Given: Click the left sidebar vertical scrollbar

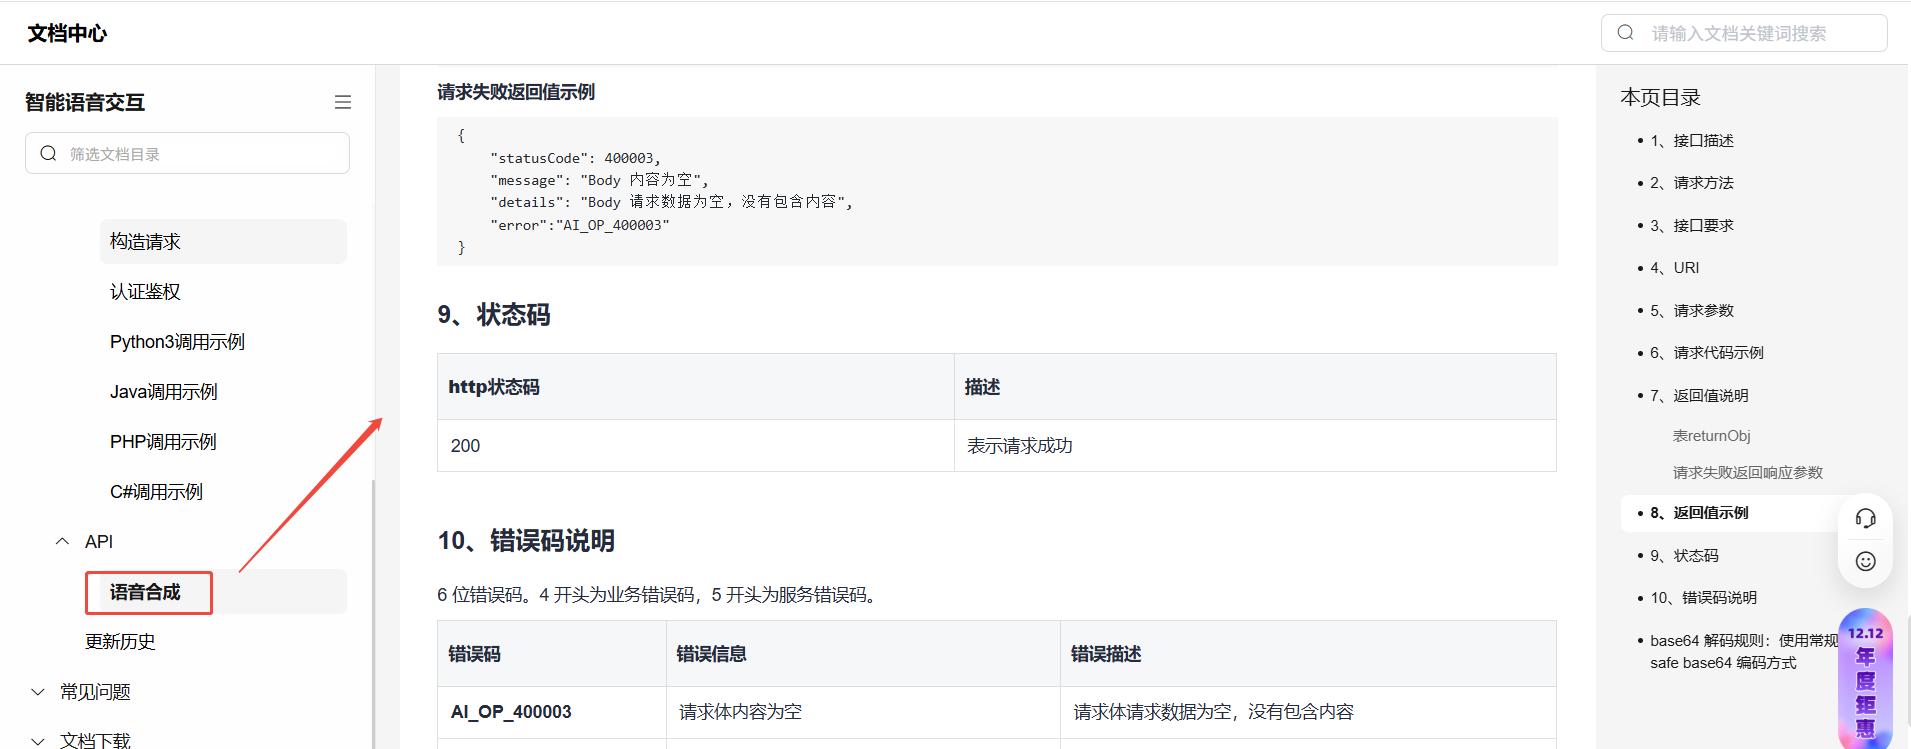Looking at the screenshot, I should pos(373,612).
